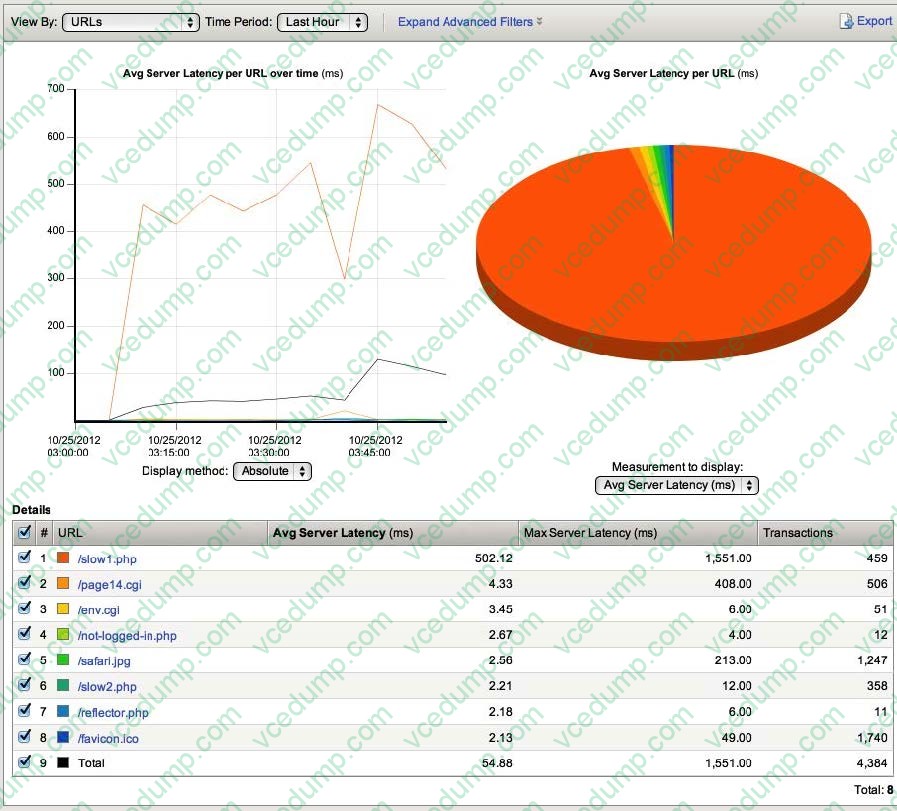Expand Advanced Filters chevron
The width and height of the screenshot is (897, 811).
tap(540, 22)
